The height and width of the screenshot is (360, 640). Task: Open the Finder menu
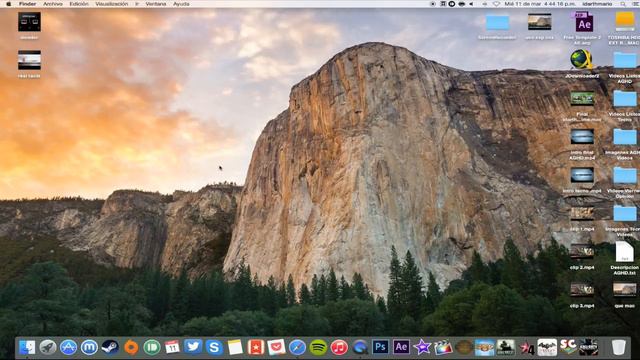tap(27, 4)
